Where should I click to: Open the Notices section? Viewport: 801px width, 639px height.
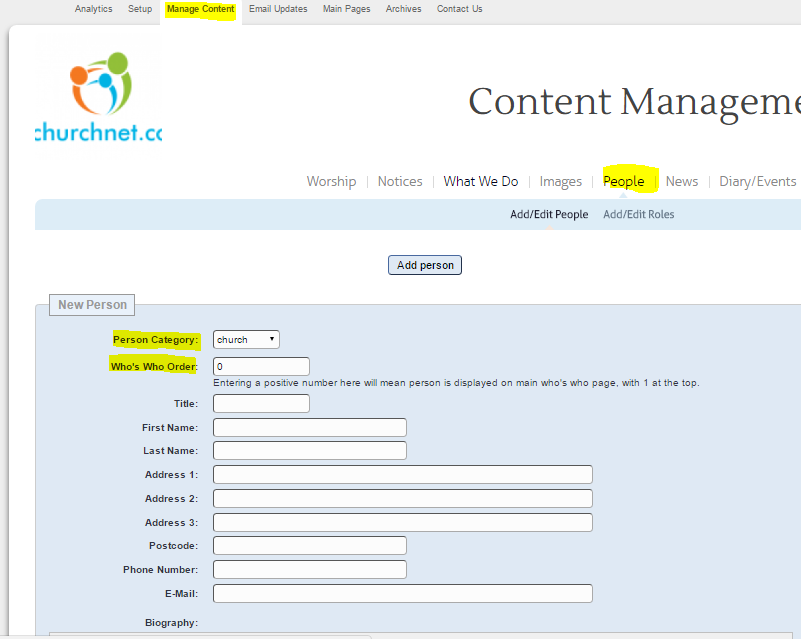[x=399, y=181]
